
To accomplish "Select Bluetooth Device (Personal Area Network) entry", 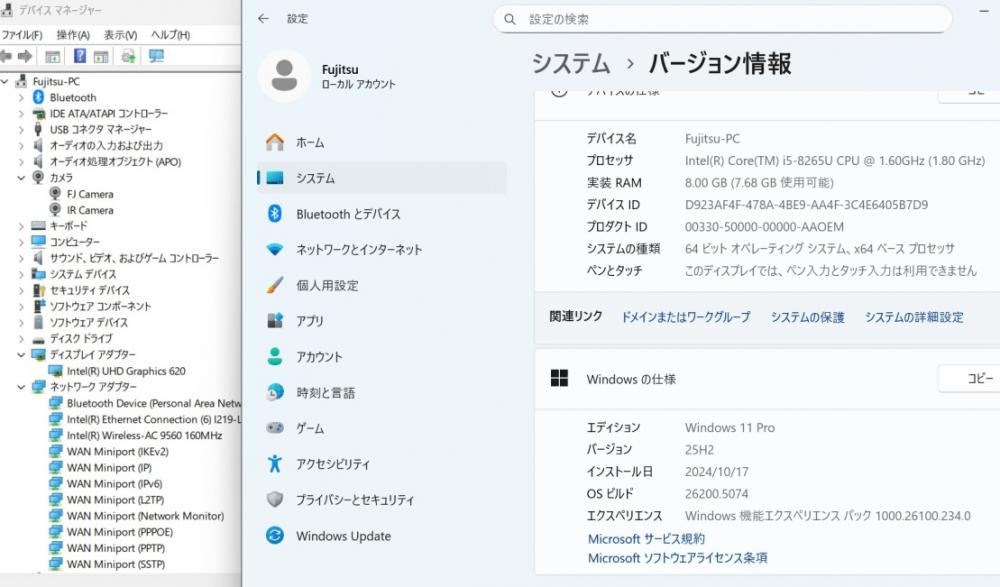I will coord(154,403).
